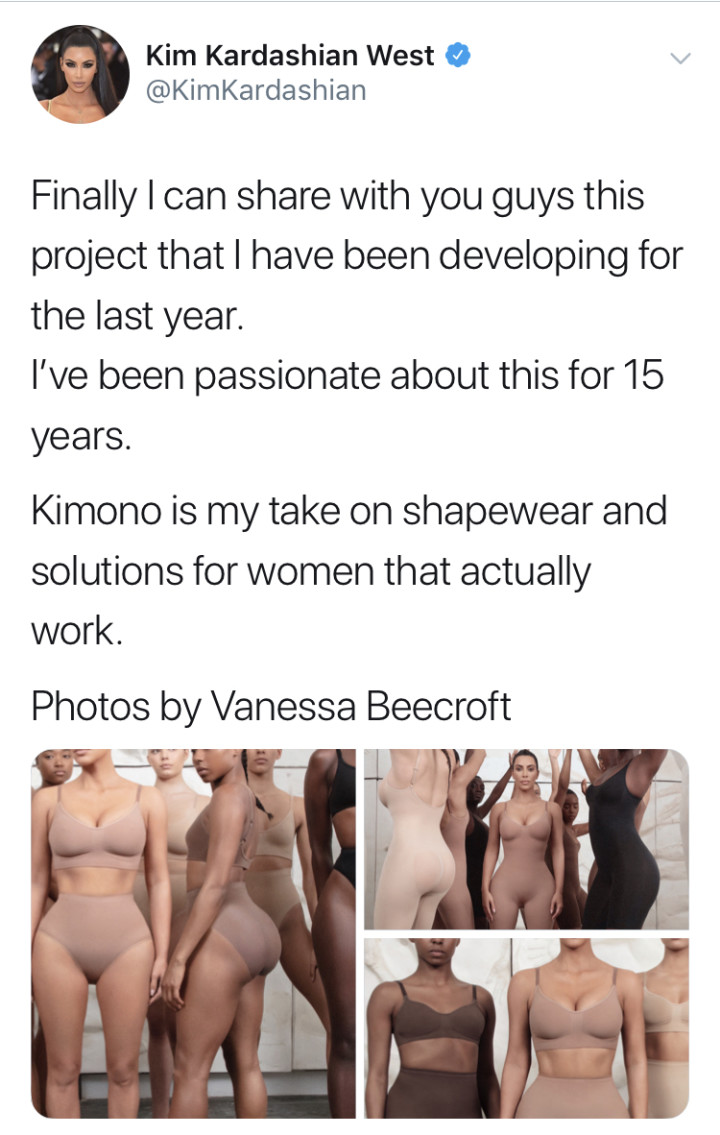
Task: Click the name 'Vanessa Beecroft'
Action: [x=361, y=706]
